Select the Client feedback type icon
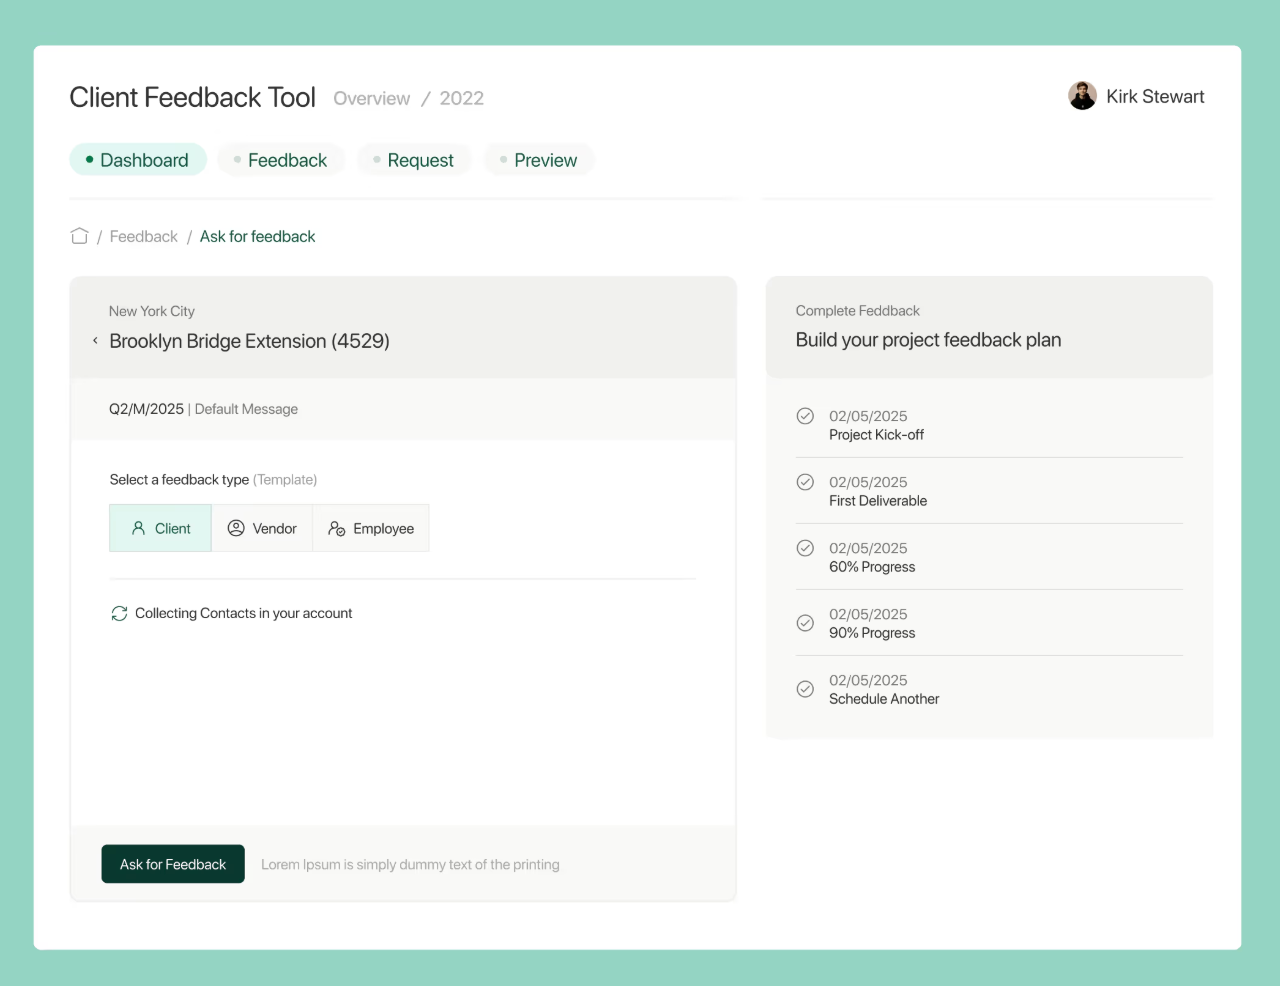 tap(138, 528)
